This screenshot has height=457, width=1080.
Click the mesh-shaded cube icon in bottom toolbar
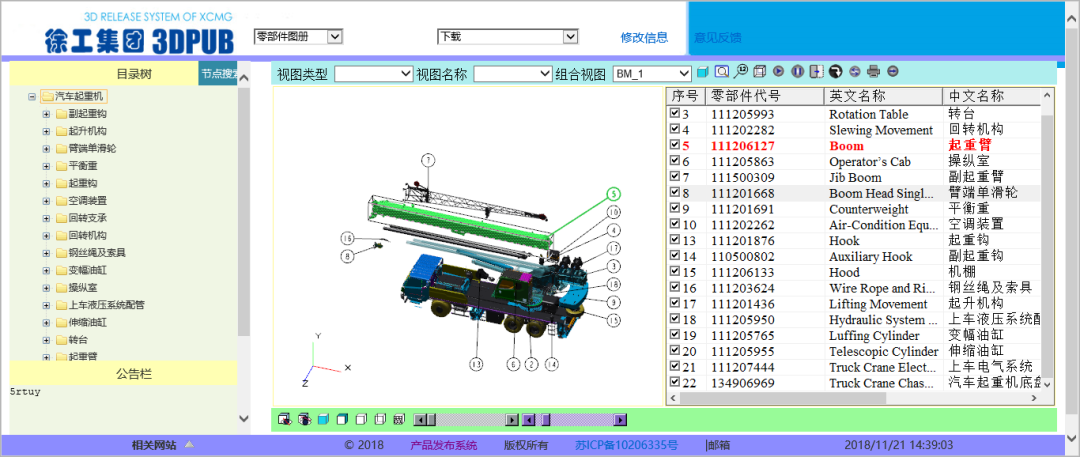[x=398, y=419]
